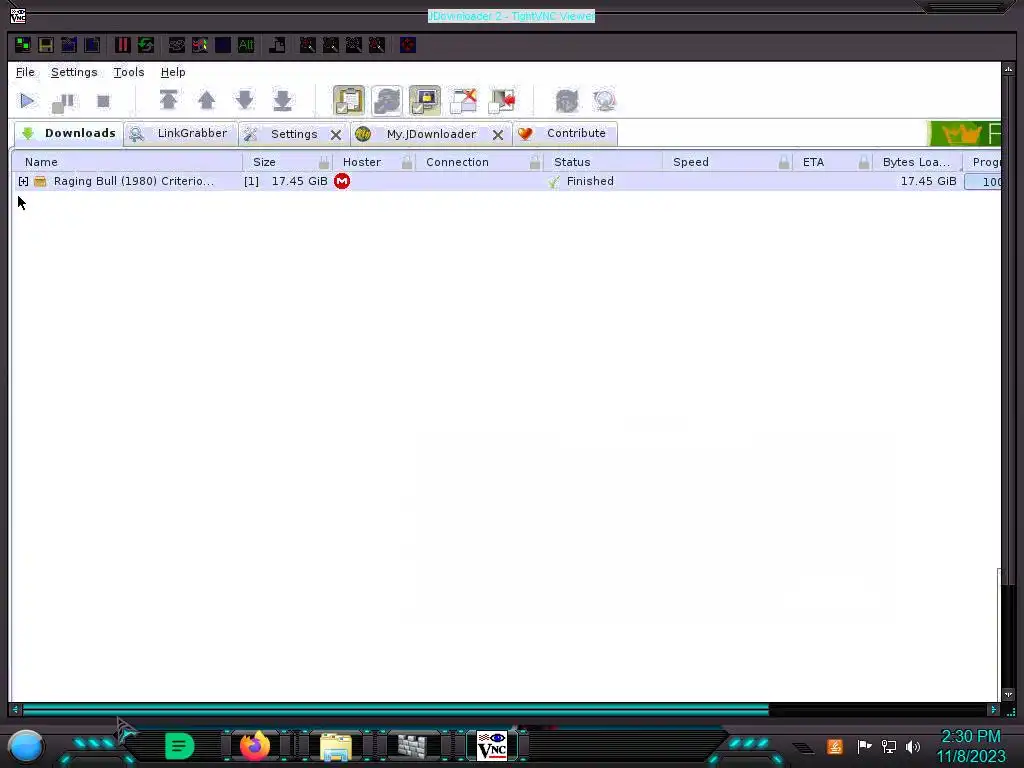Open the Contribute tab

(x=566, y=133)
